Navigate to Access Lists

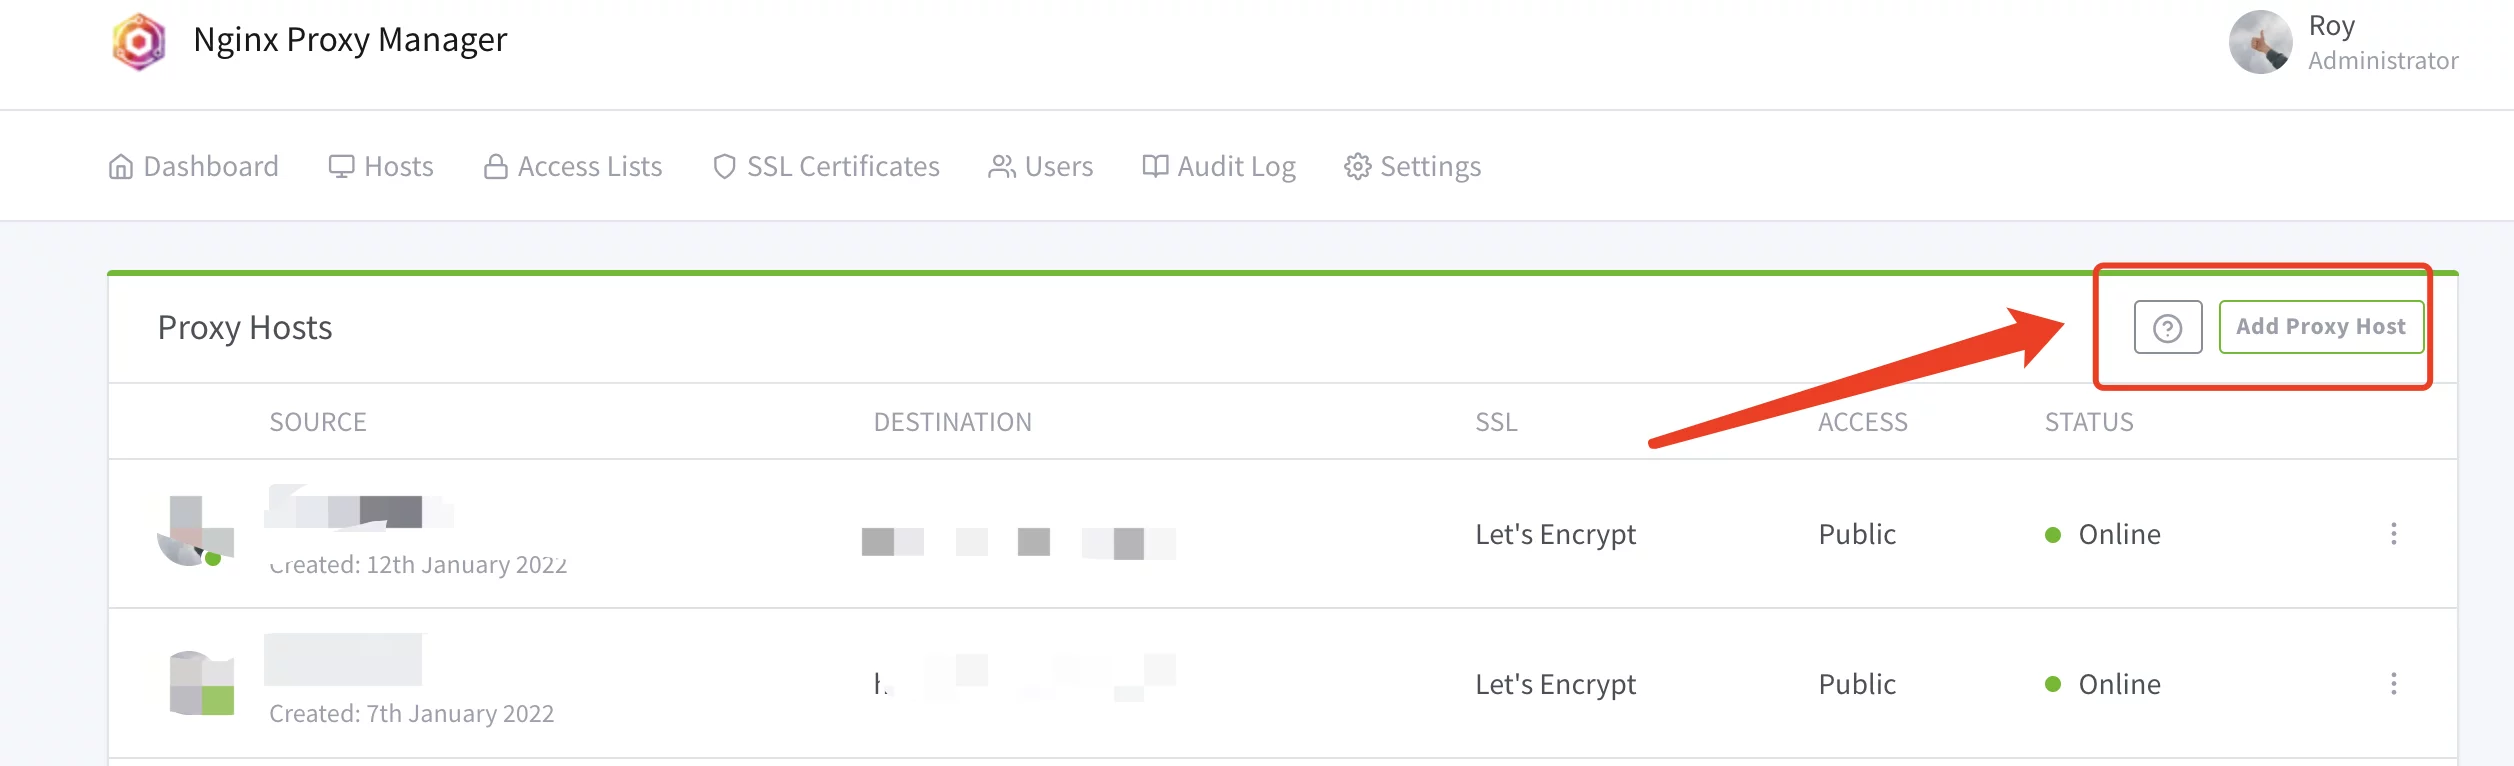pos(573,166)
